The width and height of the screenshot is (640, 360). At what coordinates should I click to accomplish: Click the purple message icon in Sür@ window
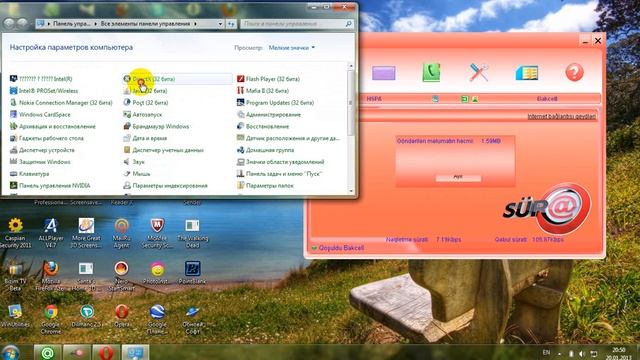coord(384,73)
